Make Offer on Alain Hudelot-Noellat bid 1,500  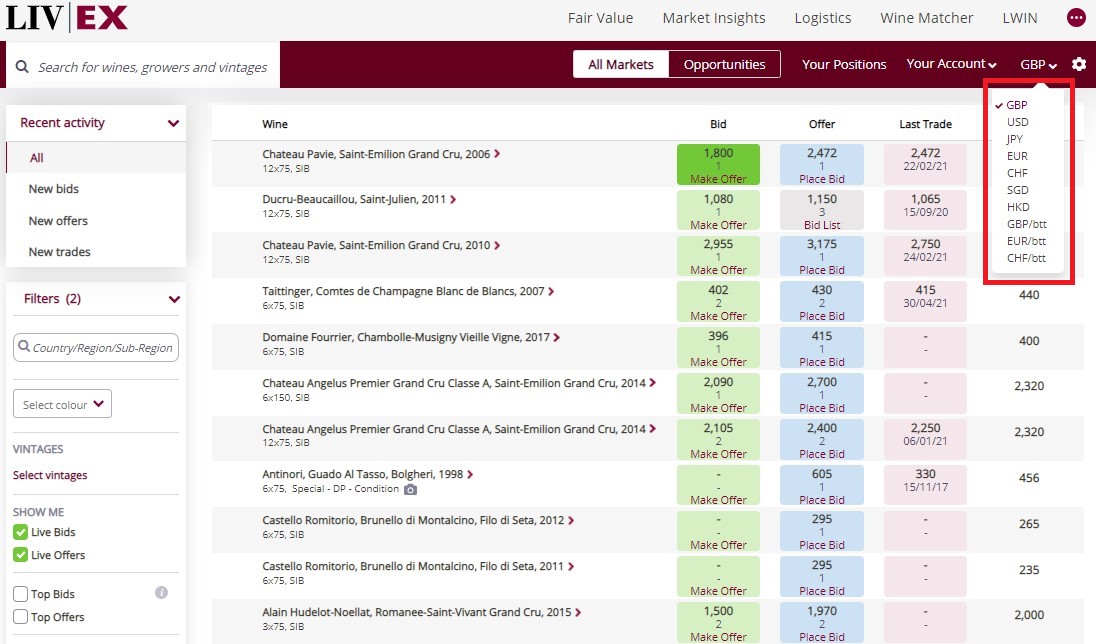(718, 637)
